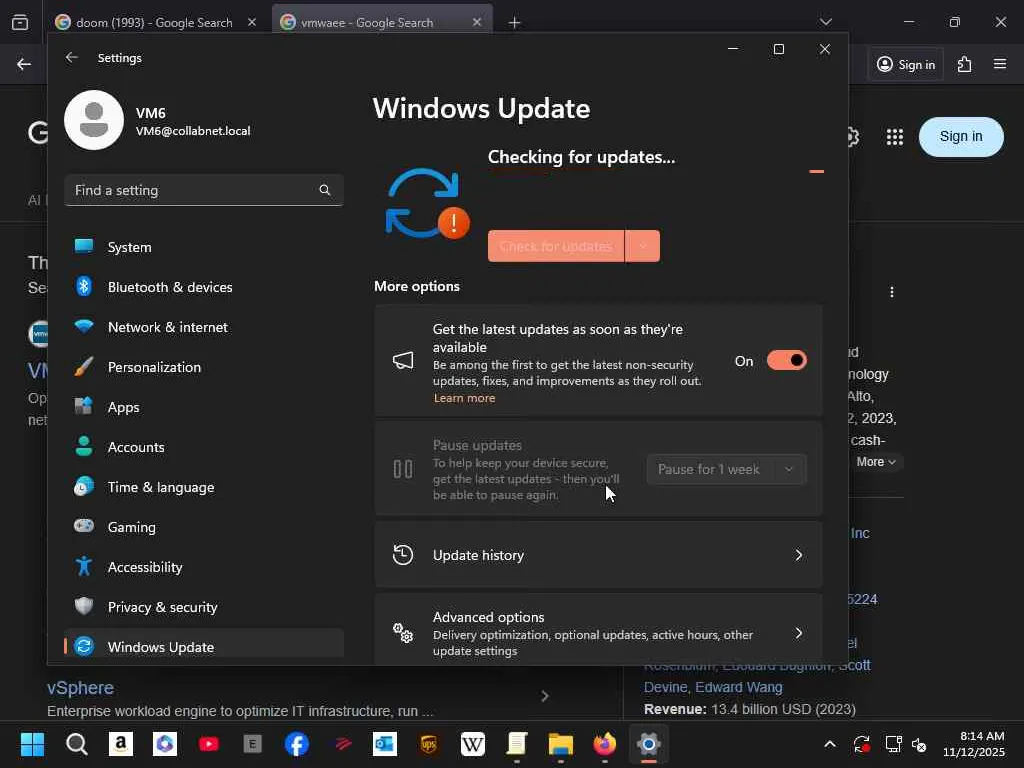Open File Explorer from taskbar

(560, 744)
